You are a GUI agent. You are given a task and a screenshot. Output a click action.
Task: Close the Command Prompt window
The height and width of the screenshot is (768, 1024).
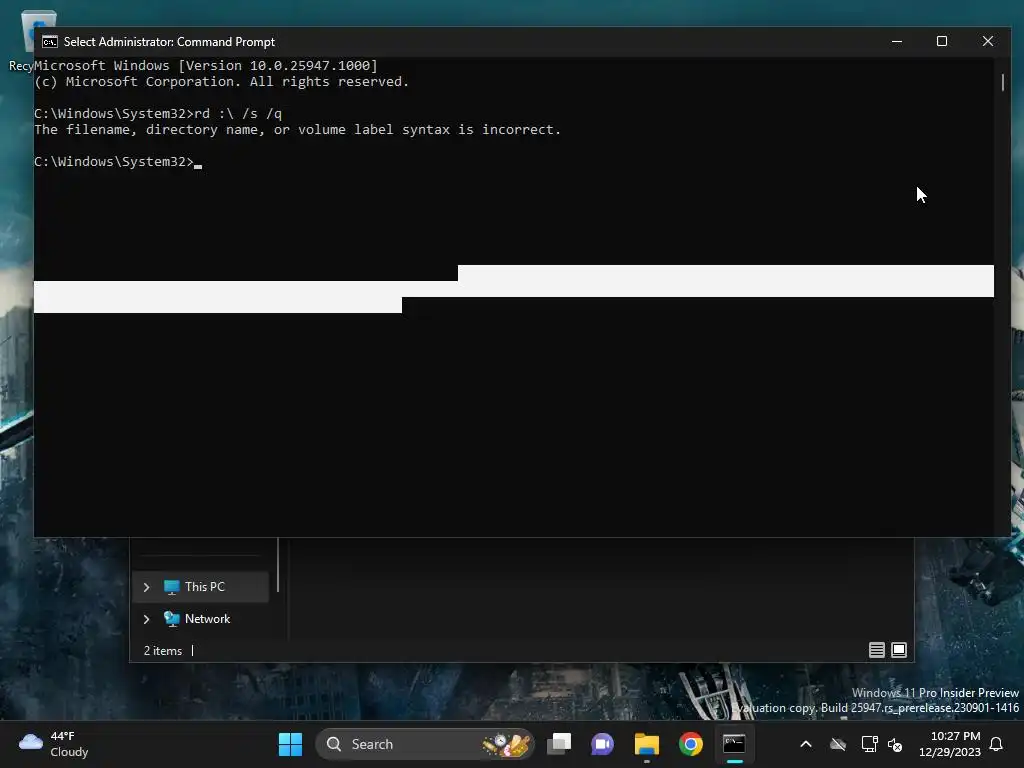(x=987, y=41)
